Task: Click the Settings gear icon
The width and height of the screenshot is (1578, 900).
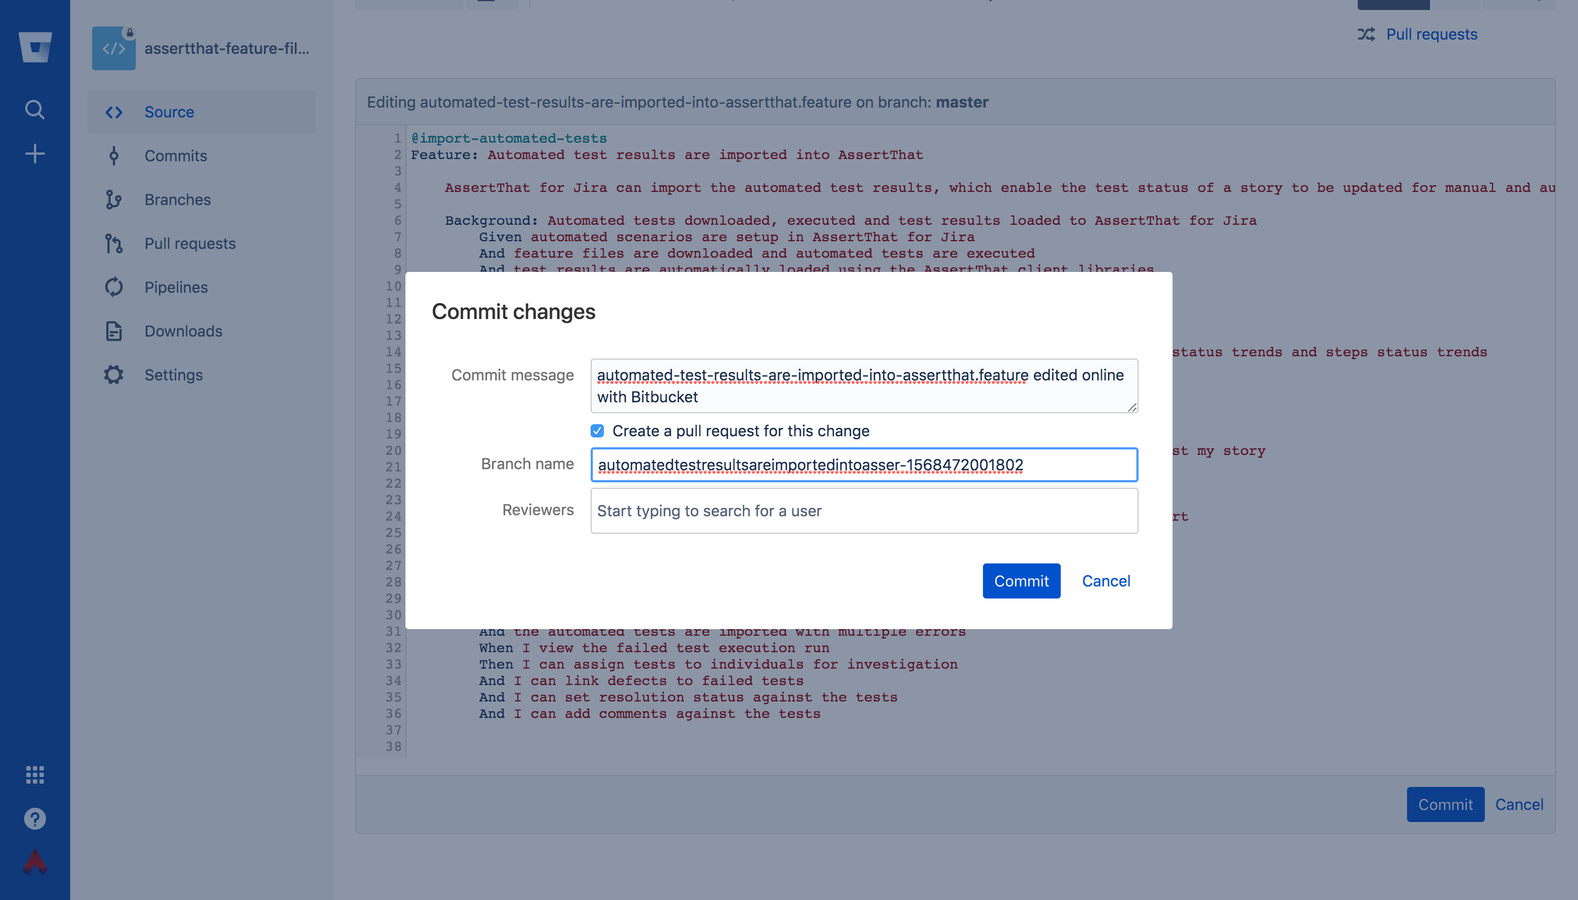Action: click(x=114, y=375)
